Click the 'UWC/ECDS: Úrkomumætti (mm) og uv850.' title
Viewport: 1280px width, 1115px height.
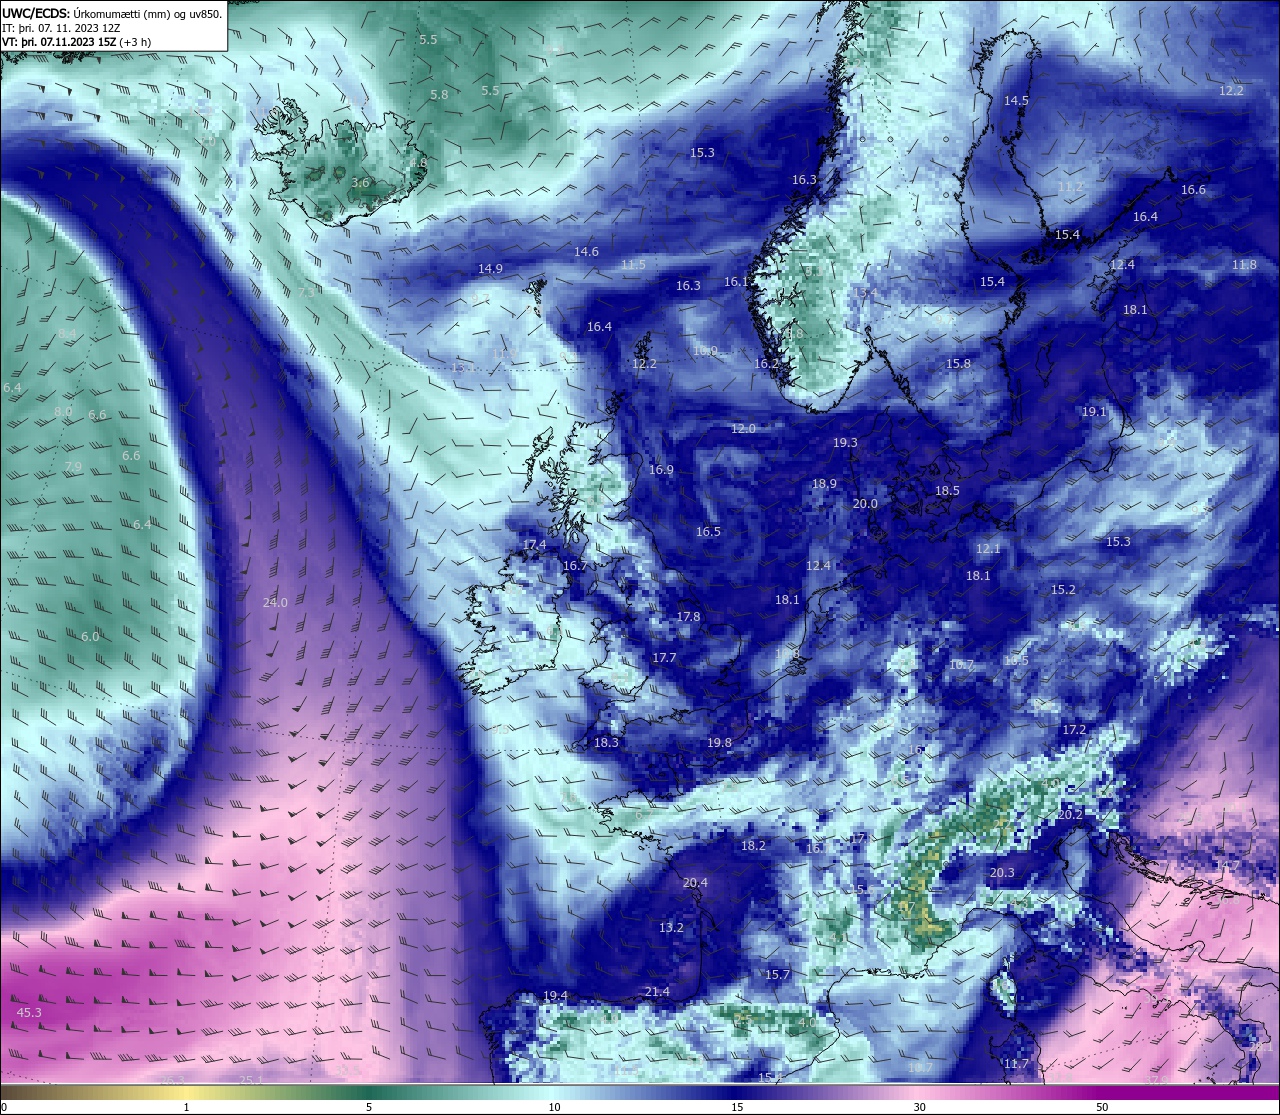tap(113, 14)
